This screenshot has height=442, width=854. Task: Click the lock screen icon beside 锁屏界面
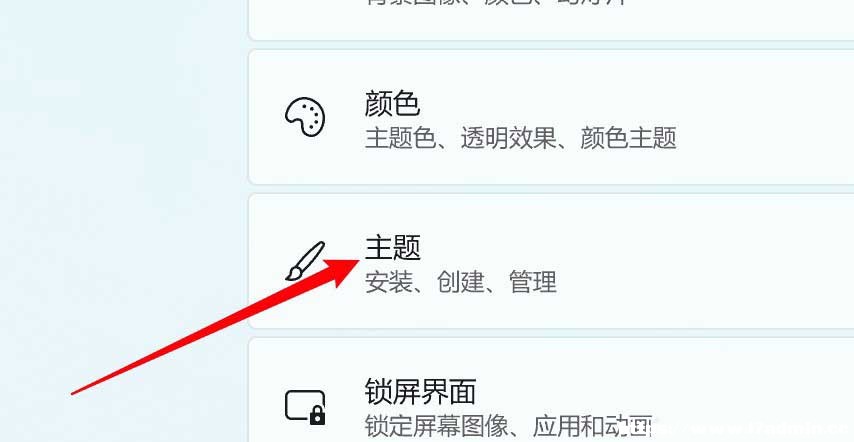click(305, 407)
